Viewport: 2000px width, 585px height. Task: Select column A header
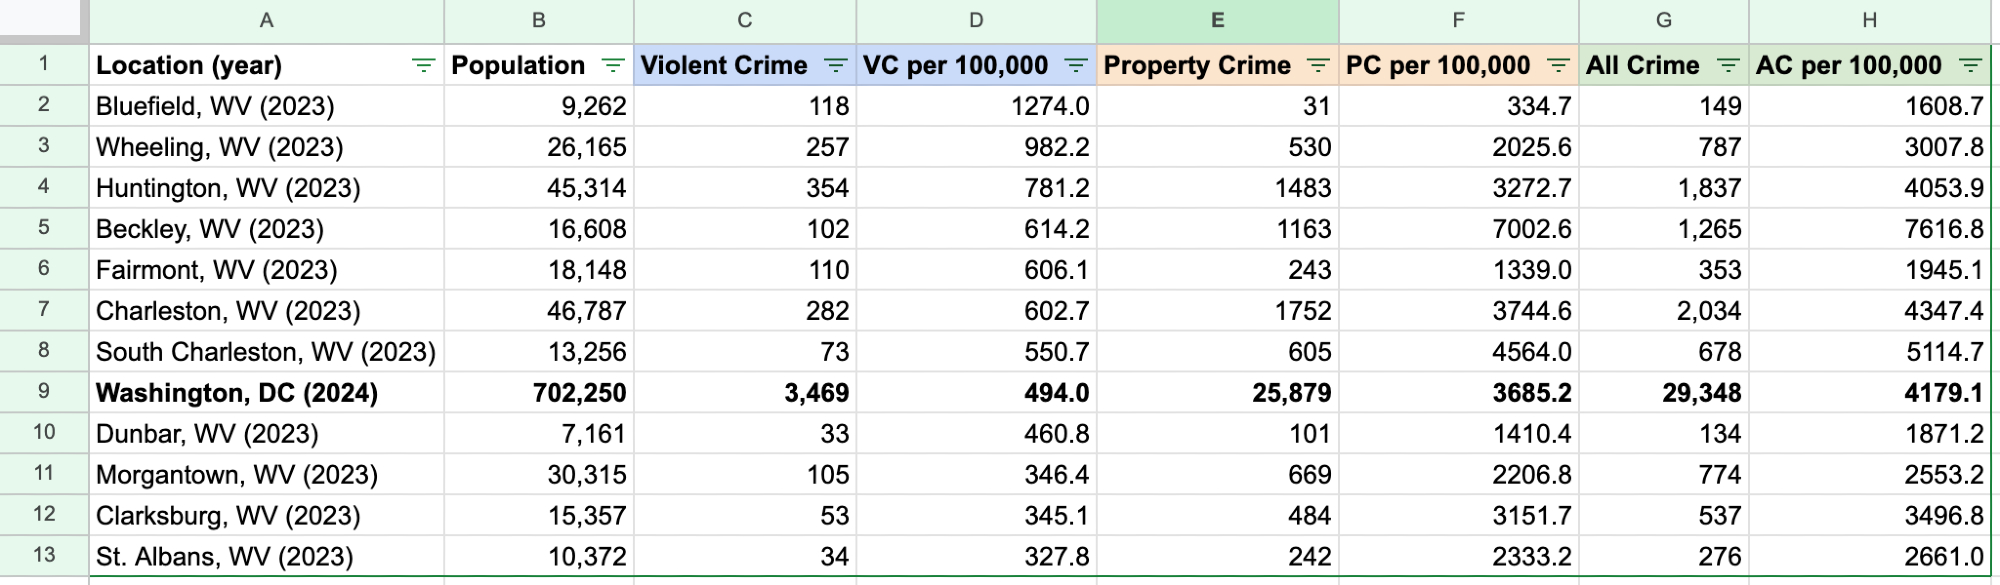[x=266, y=20]
